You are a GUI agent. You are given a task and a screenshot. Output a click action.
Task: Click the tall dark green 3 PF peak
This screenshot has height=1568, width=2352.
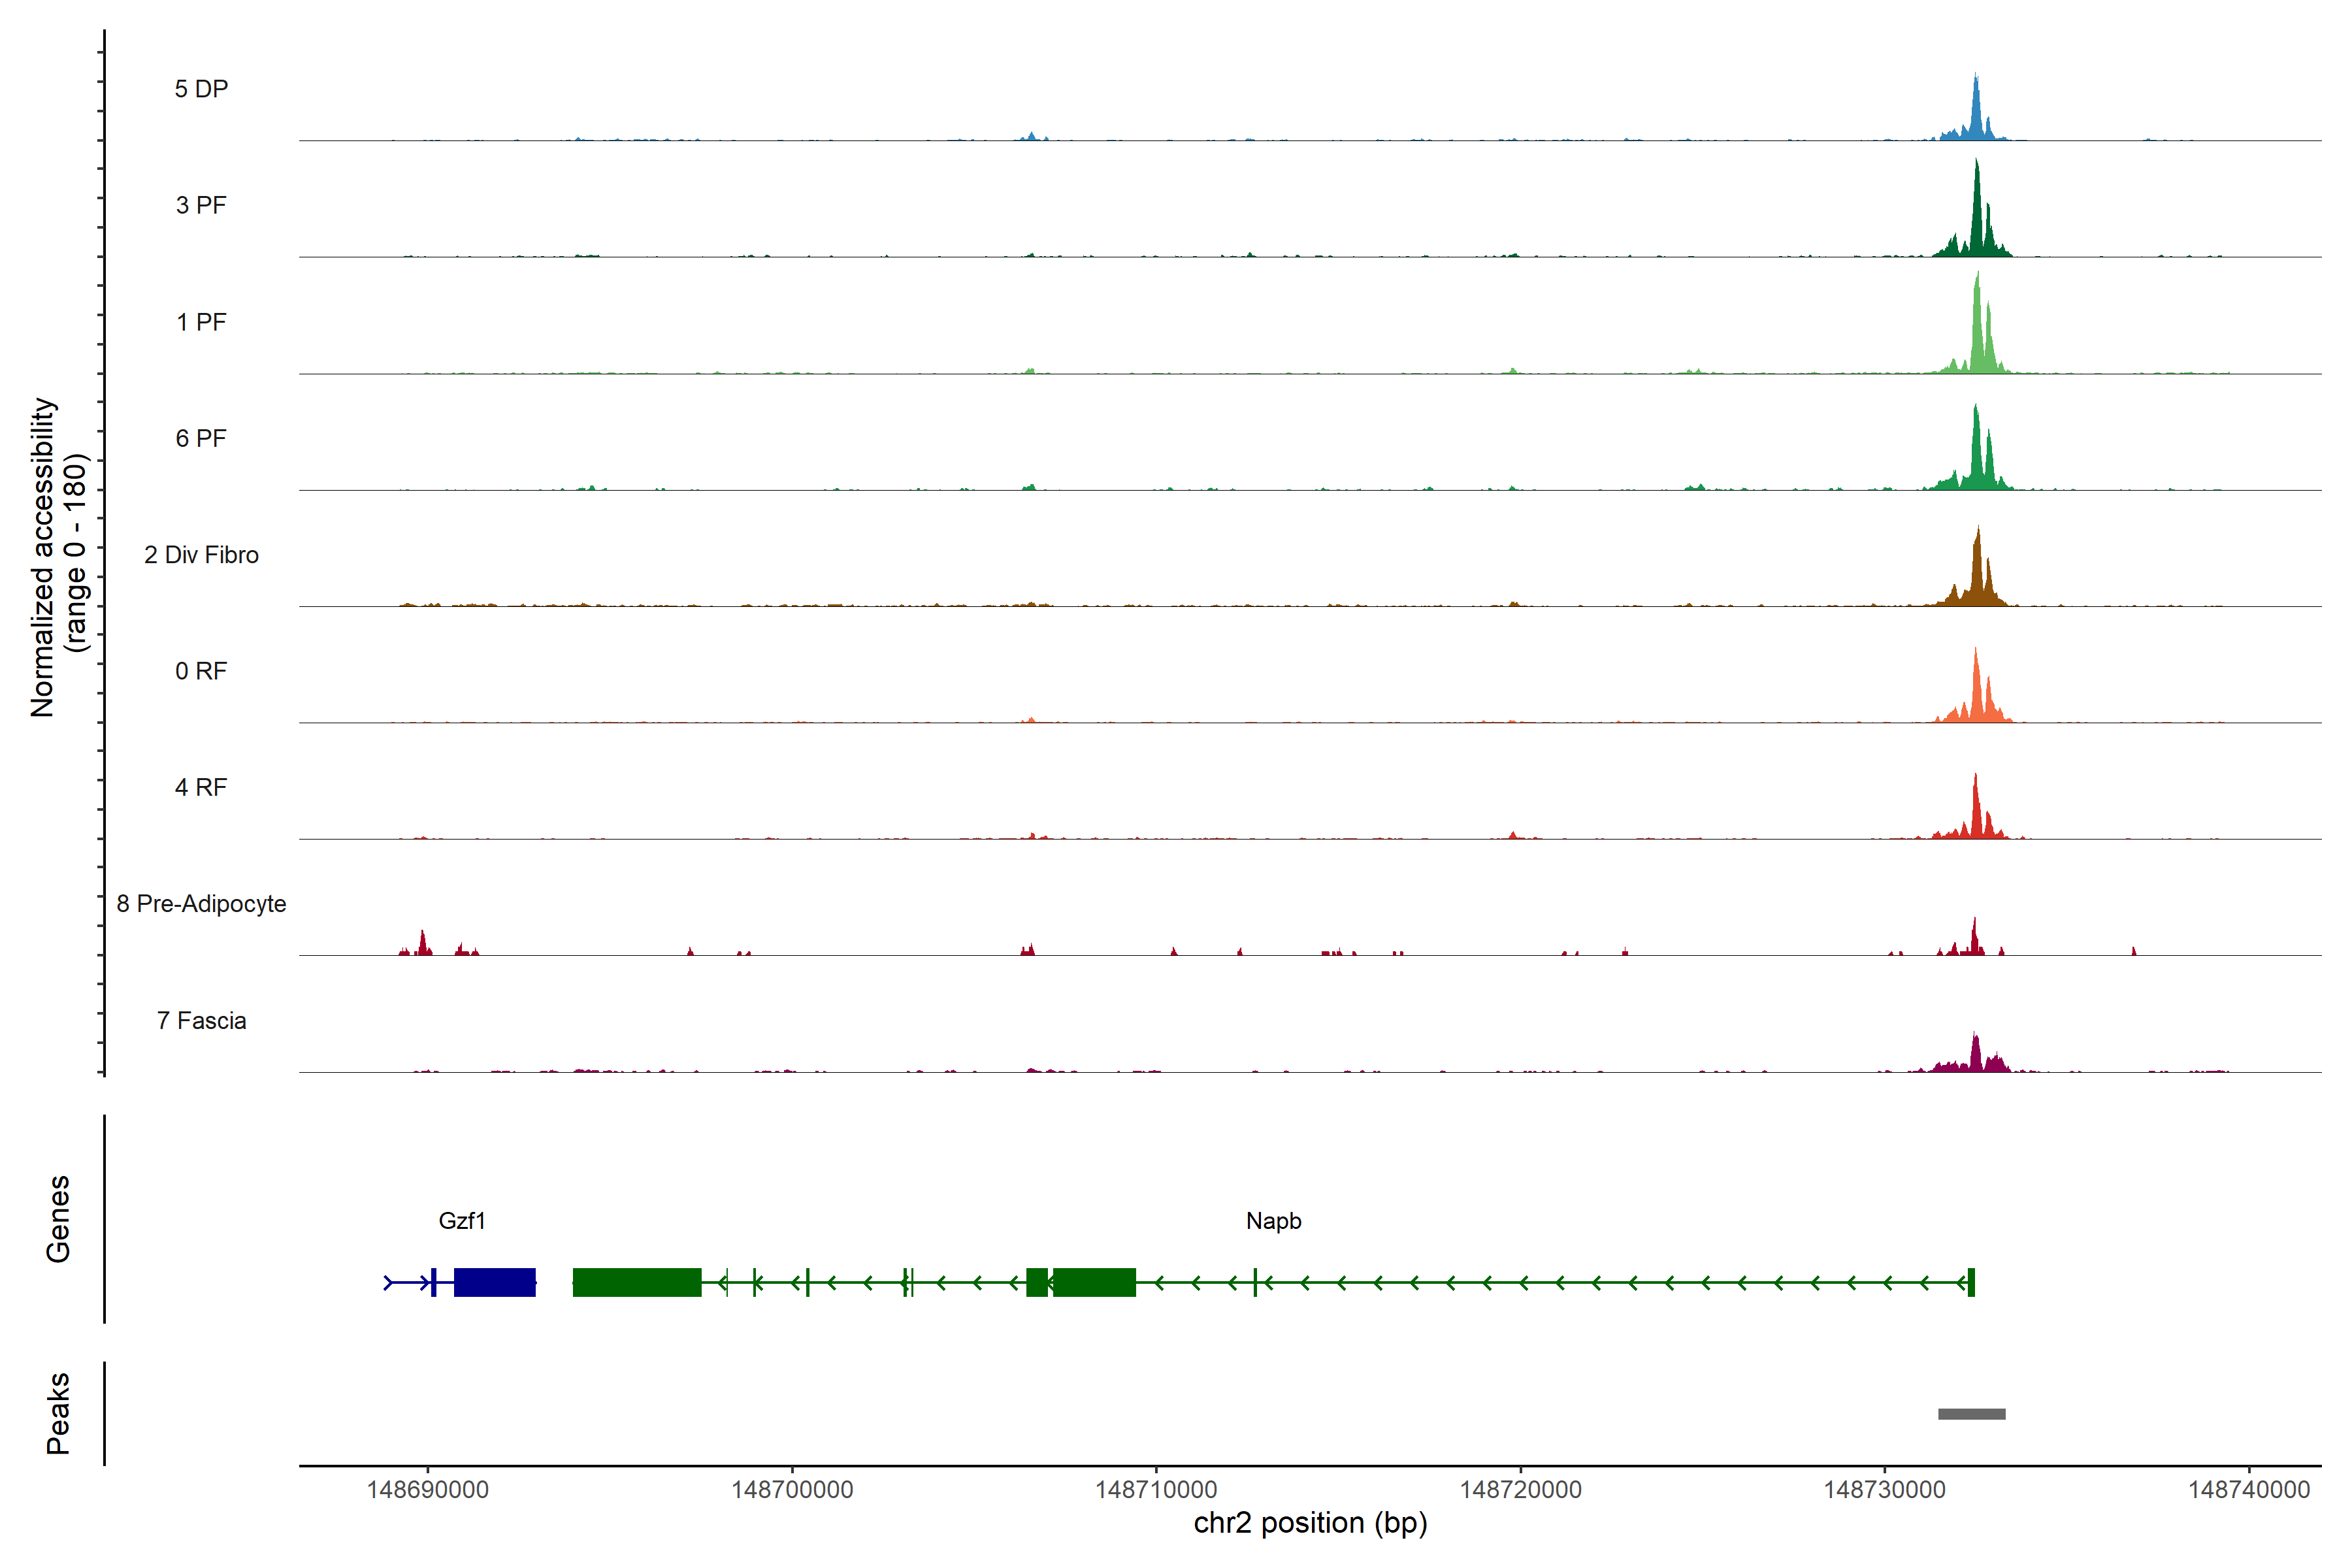[1977, 215]
